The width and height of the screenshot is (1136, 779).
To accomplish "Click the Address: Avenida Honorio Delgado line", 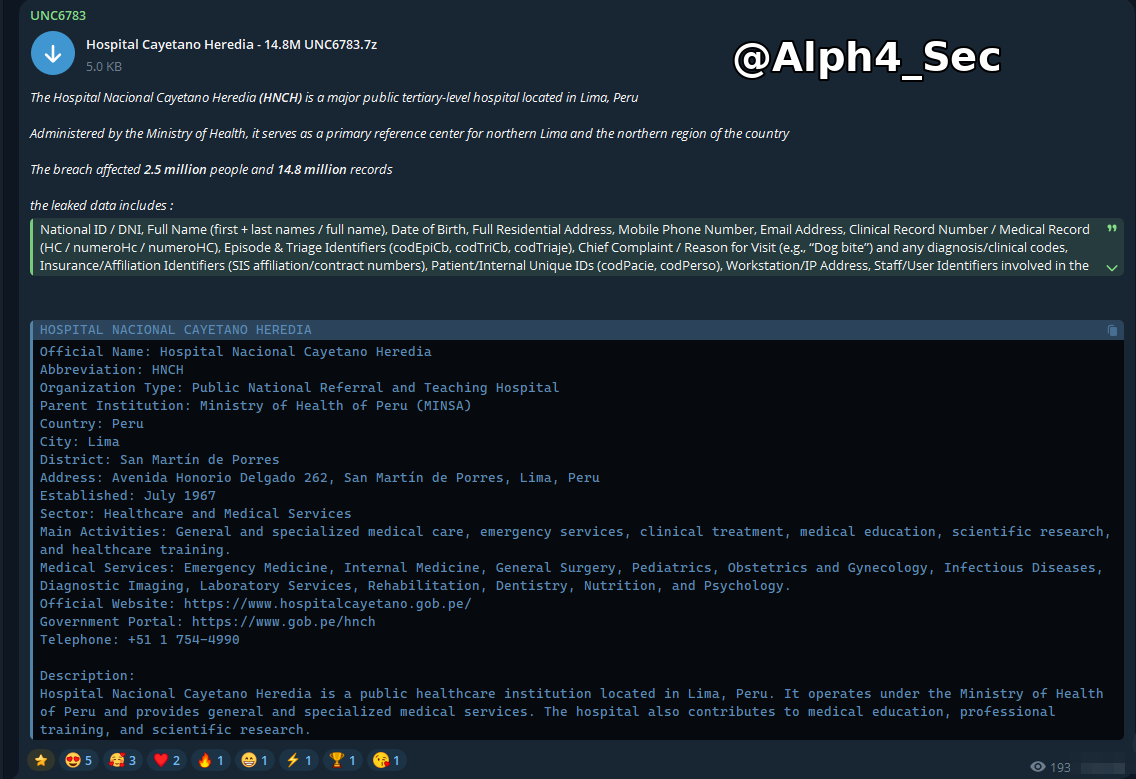I will coord(320,478).
